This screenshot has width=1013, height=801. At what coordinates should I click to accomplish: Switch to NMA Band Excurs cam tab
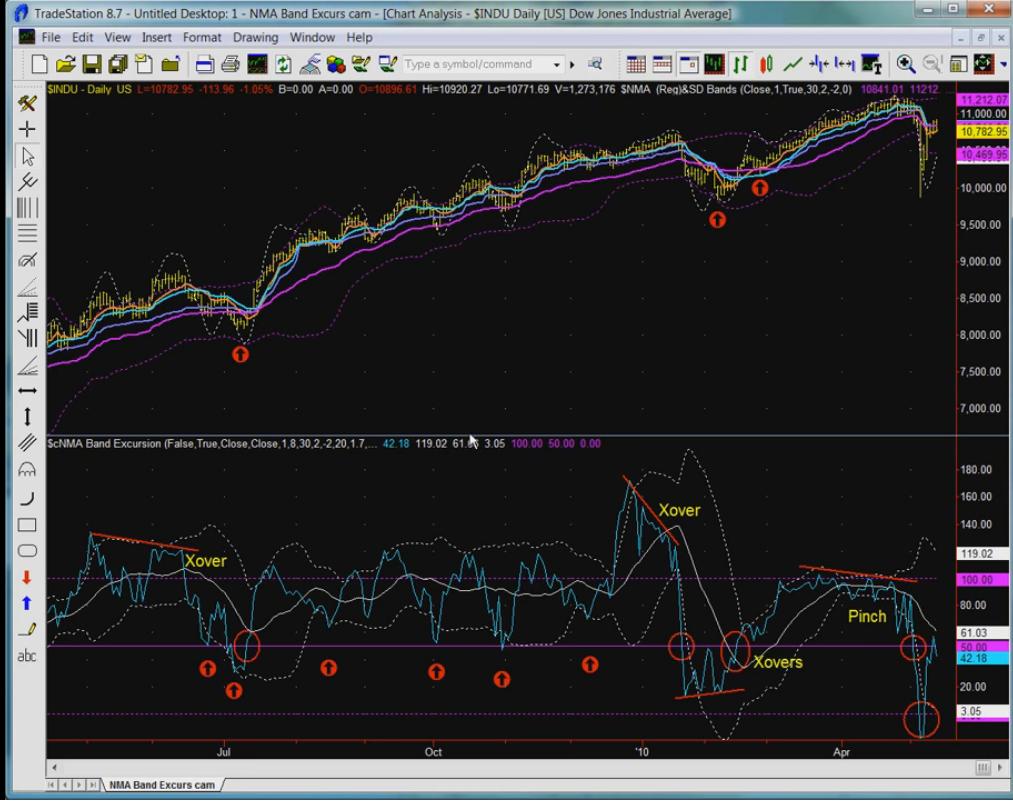(x=161, y=785)
